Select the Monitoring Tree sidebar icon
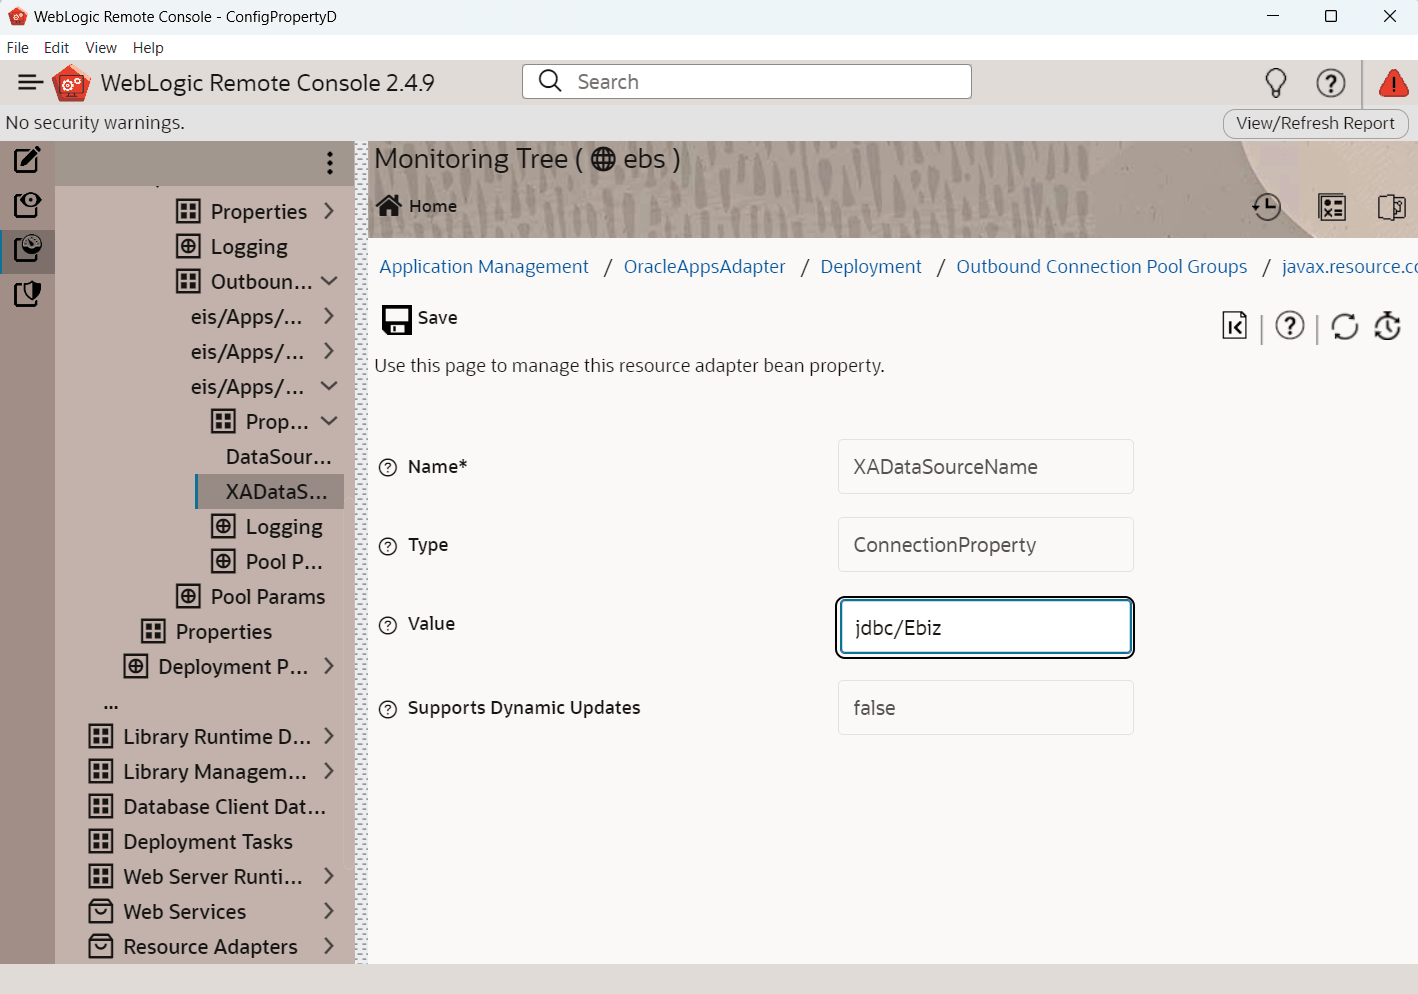The width and height of the screenshot is (1418, 994). 27,248
